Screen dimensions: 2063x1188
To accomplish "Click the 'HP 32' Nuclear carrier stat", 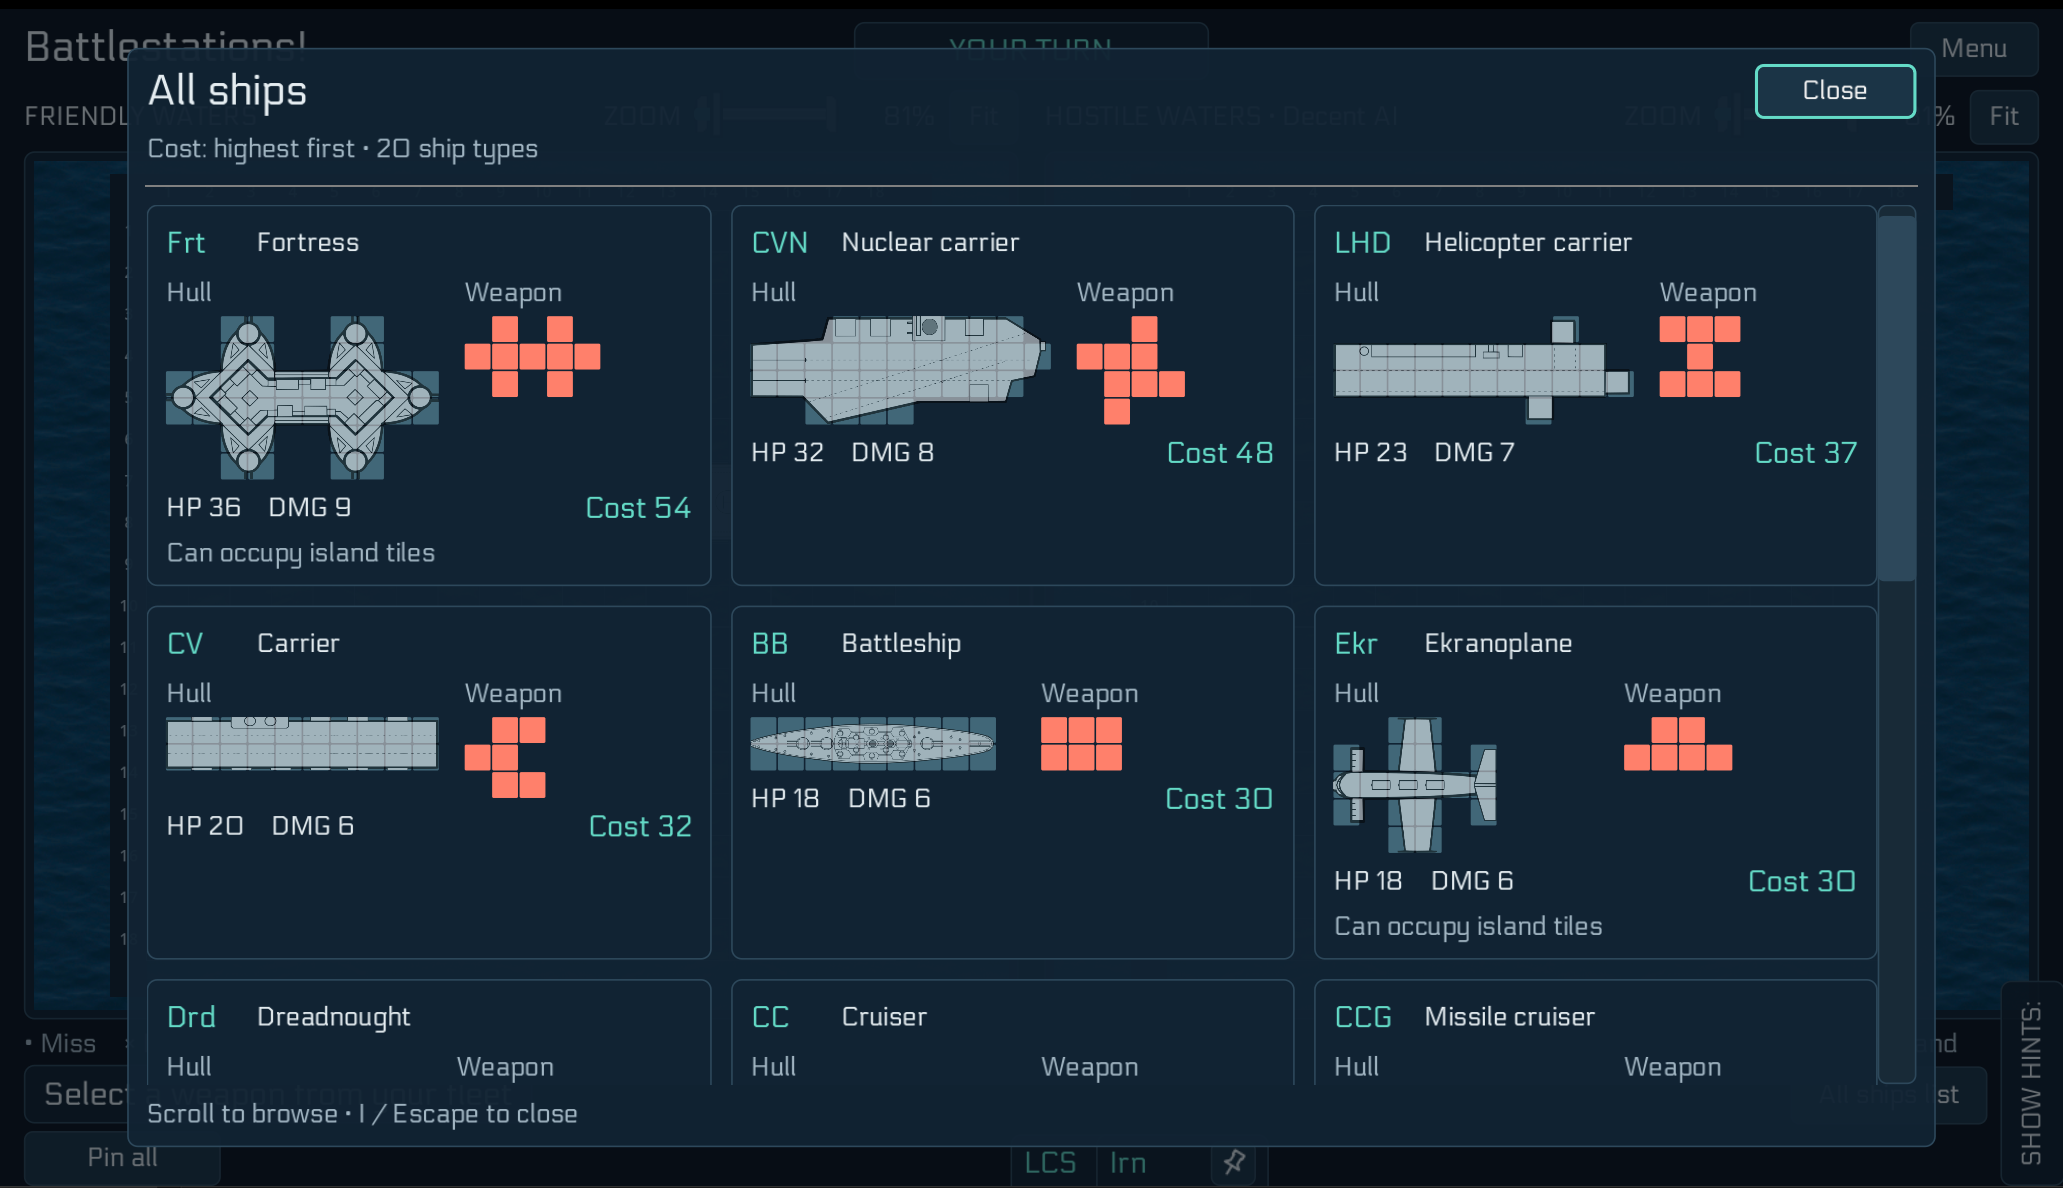I will tap(787, 453).
